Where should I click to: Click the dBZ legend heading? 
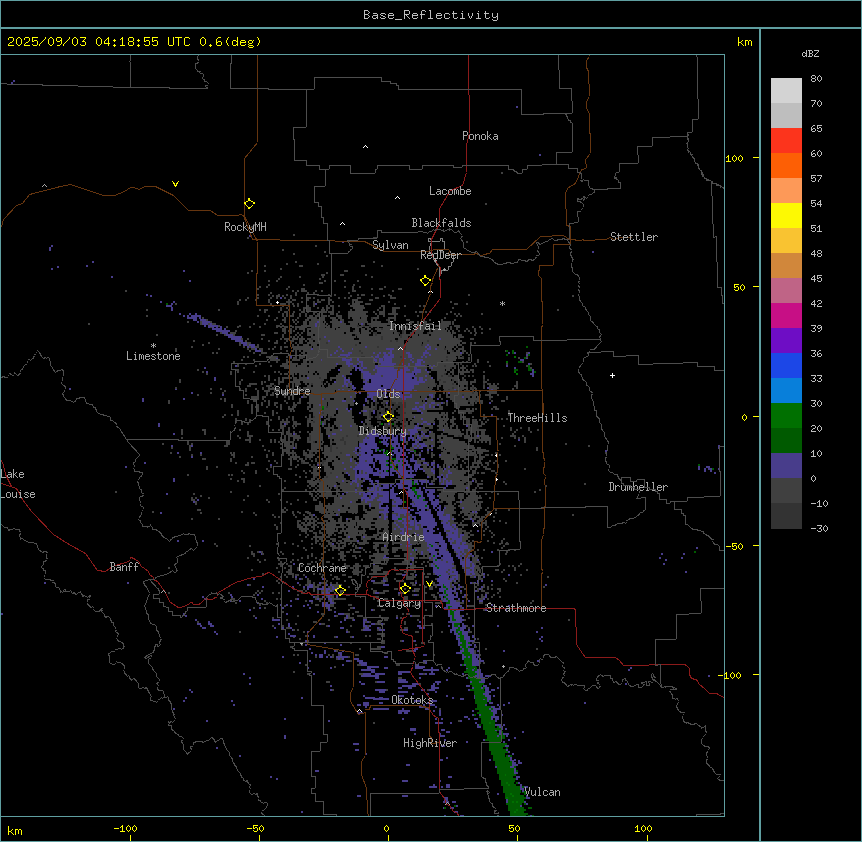(x=810, y=53)
